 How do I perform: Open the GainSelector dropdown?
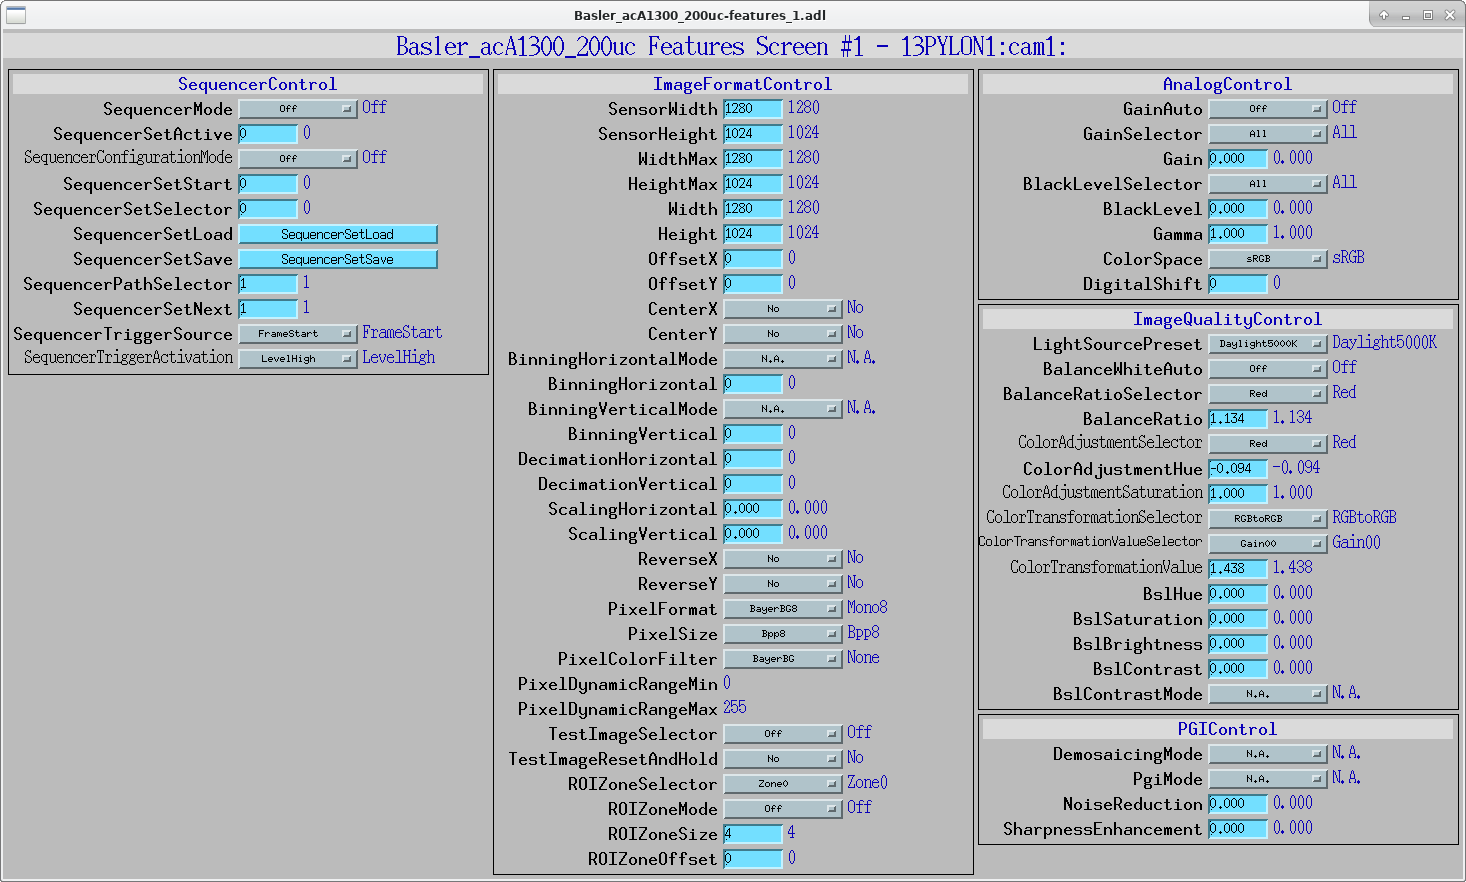coord(1268,133)
